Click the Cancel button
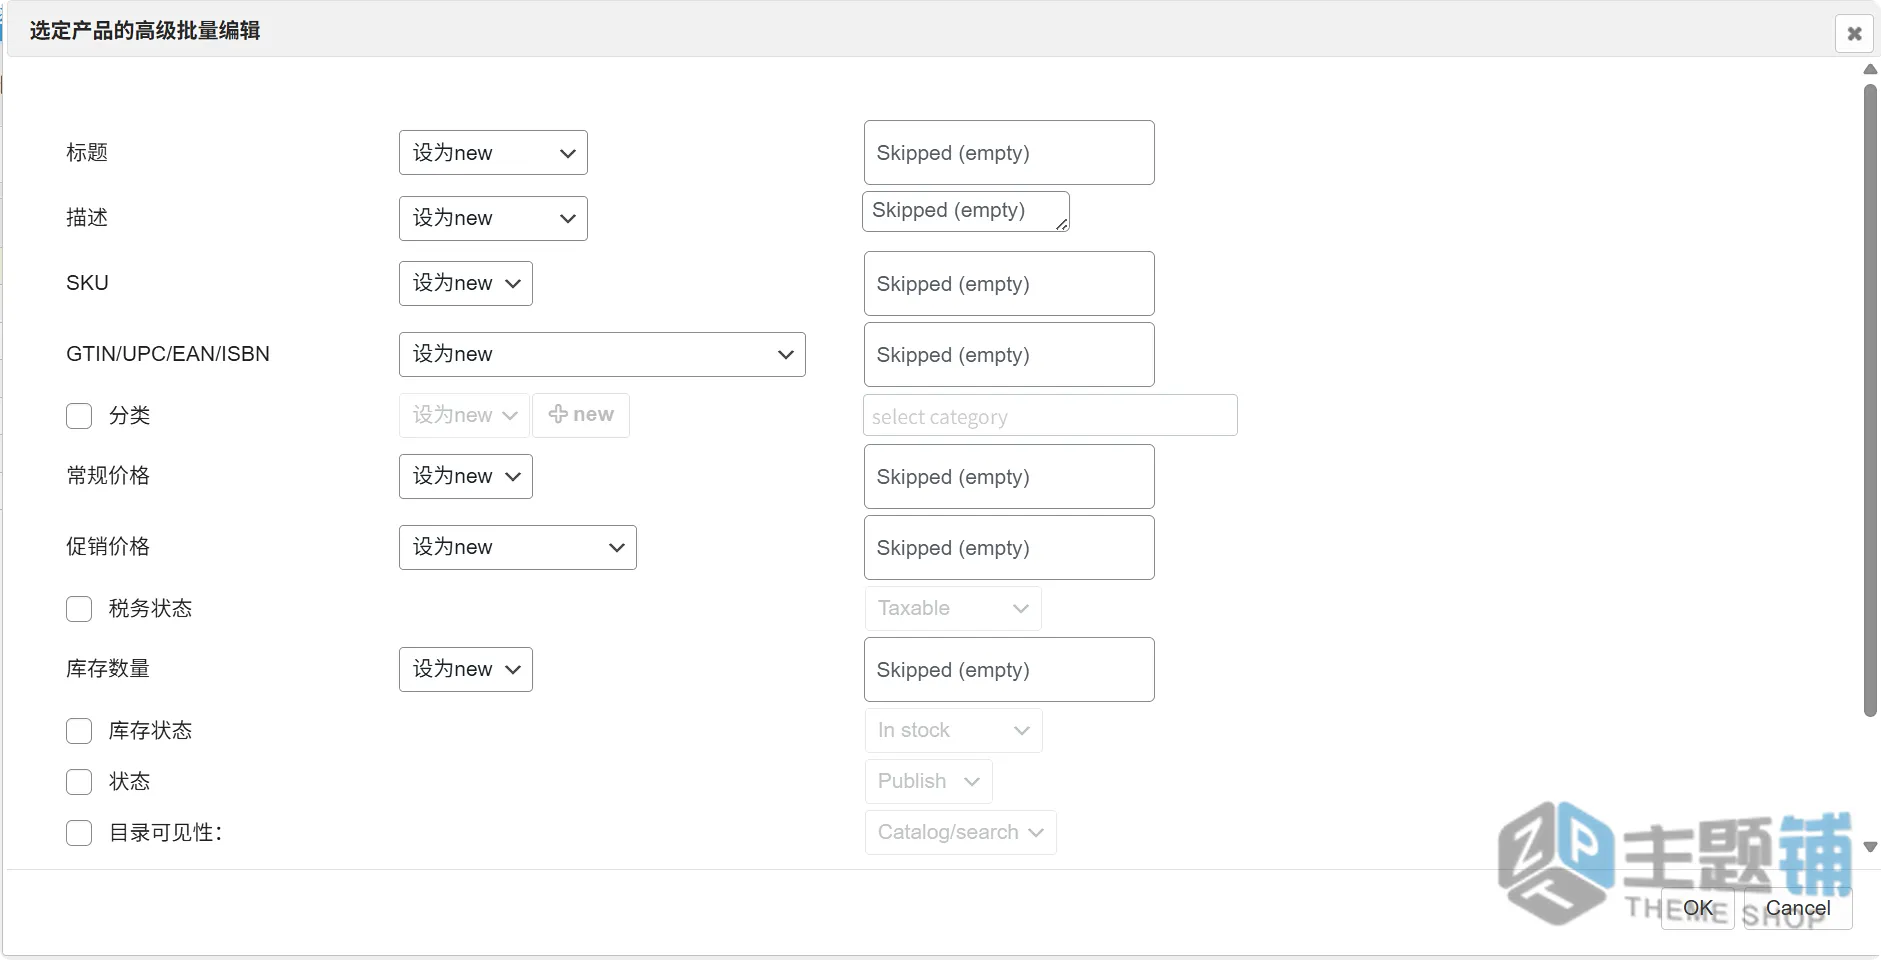Image resolution: width=1881 pixels, height=960 pixels. [x=1798, y=908]
